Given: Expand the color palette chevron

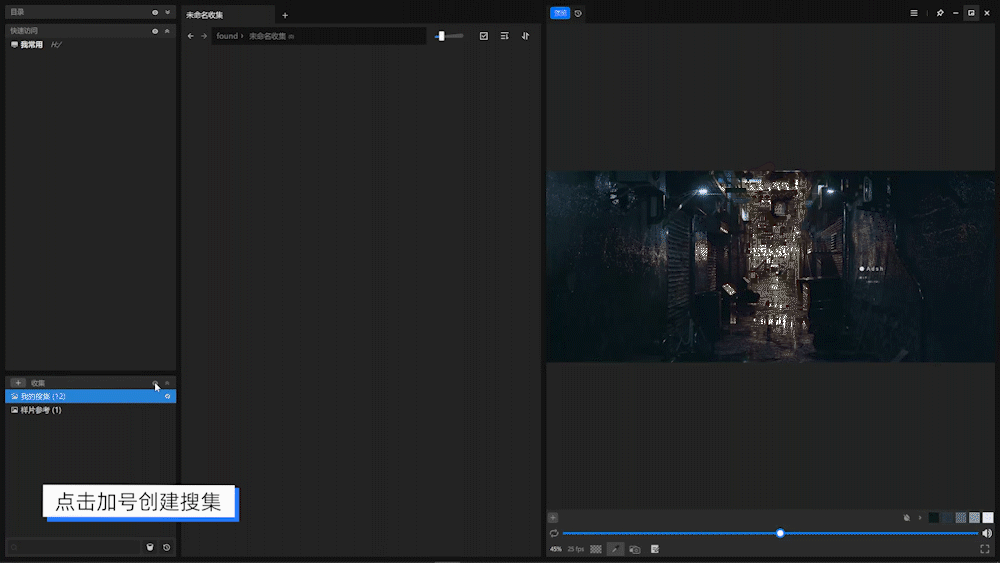Looking at the screenshot, I should [920, 518].
